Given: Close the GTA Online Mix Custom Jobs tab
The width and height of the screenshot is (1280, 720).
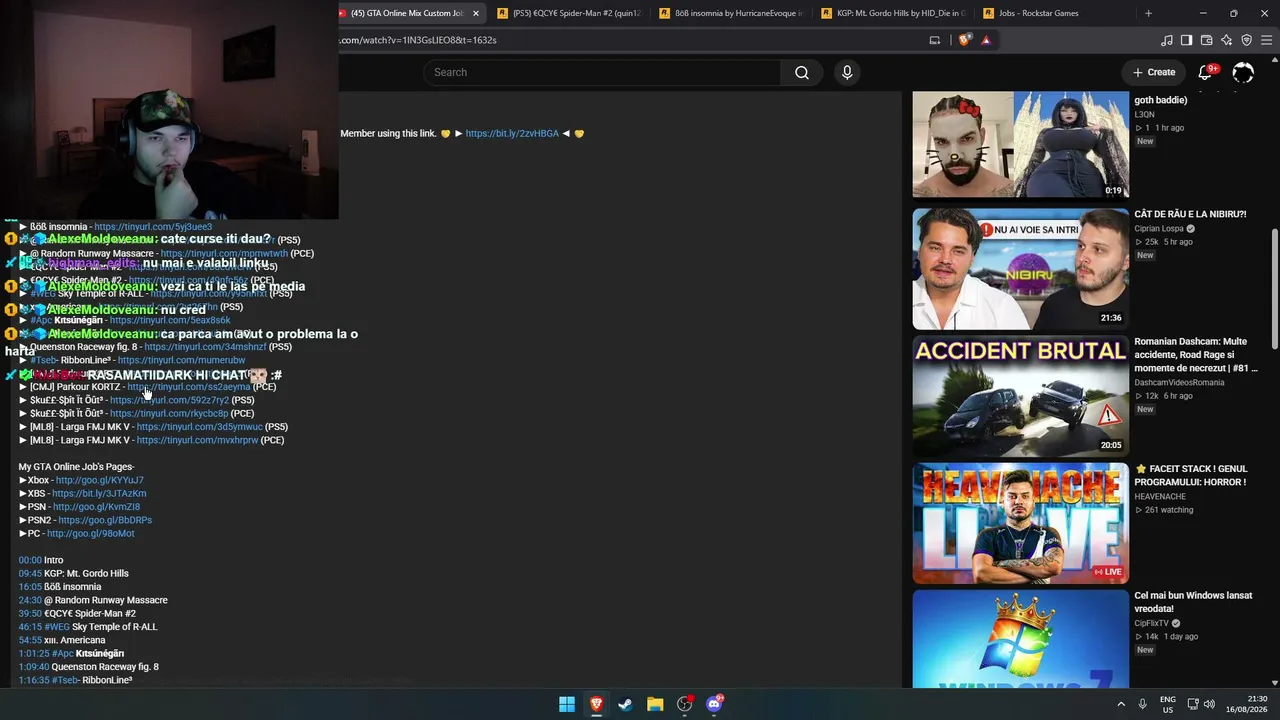Looking at the screenshot, I should [476, 13].
